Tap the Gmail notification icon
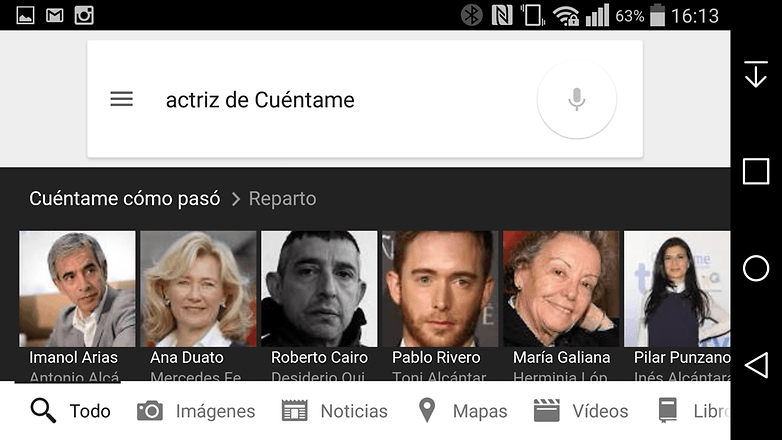This screenshot has width=782, height=440. pyautogui.click(x=54, y=15)
